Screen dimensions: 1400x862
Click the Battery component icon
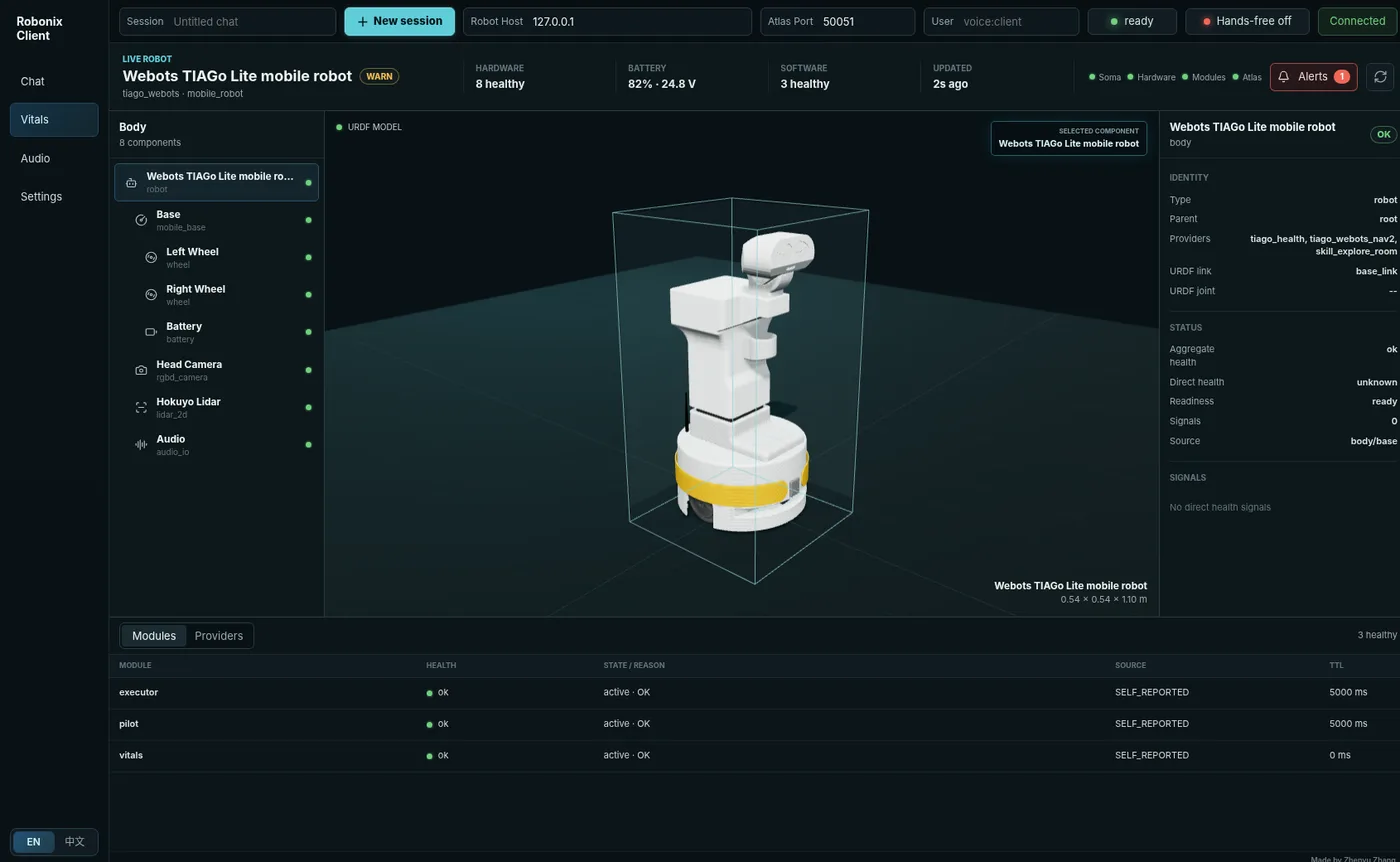pyautogui.click(x=151, y=332)
